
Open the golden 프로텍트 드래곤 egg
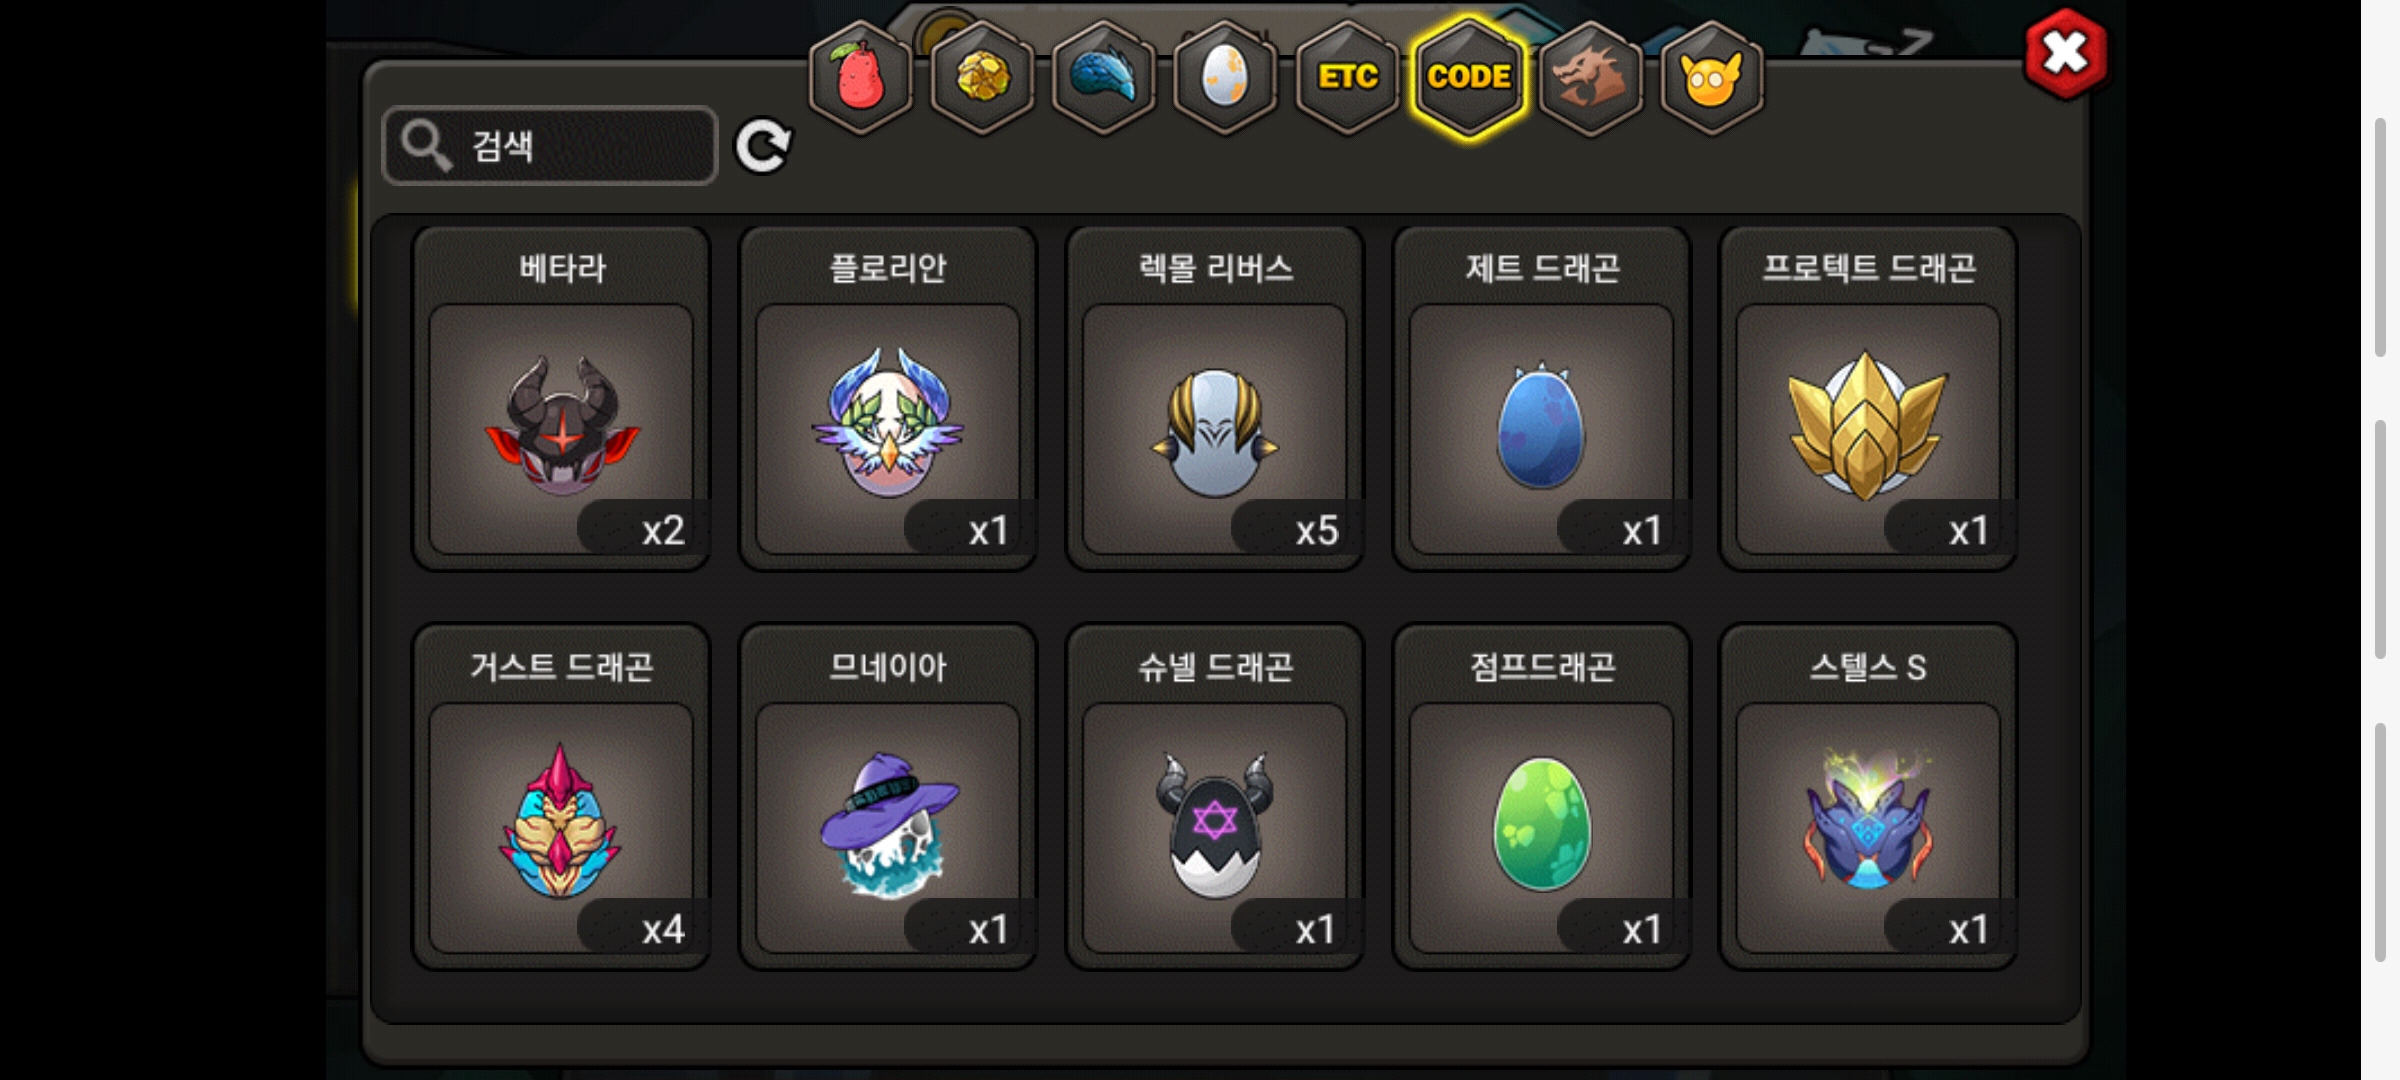[1868, 398]
